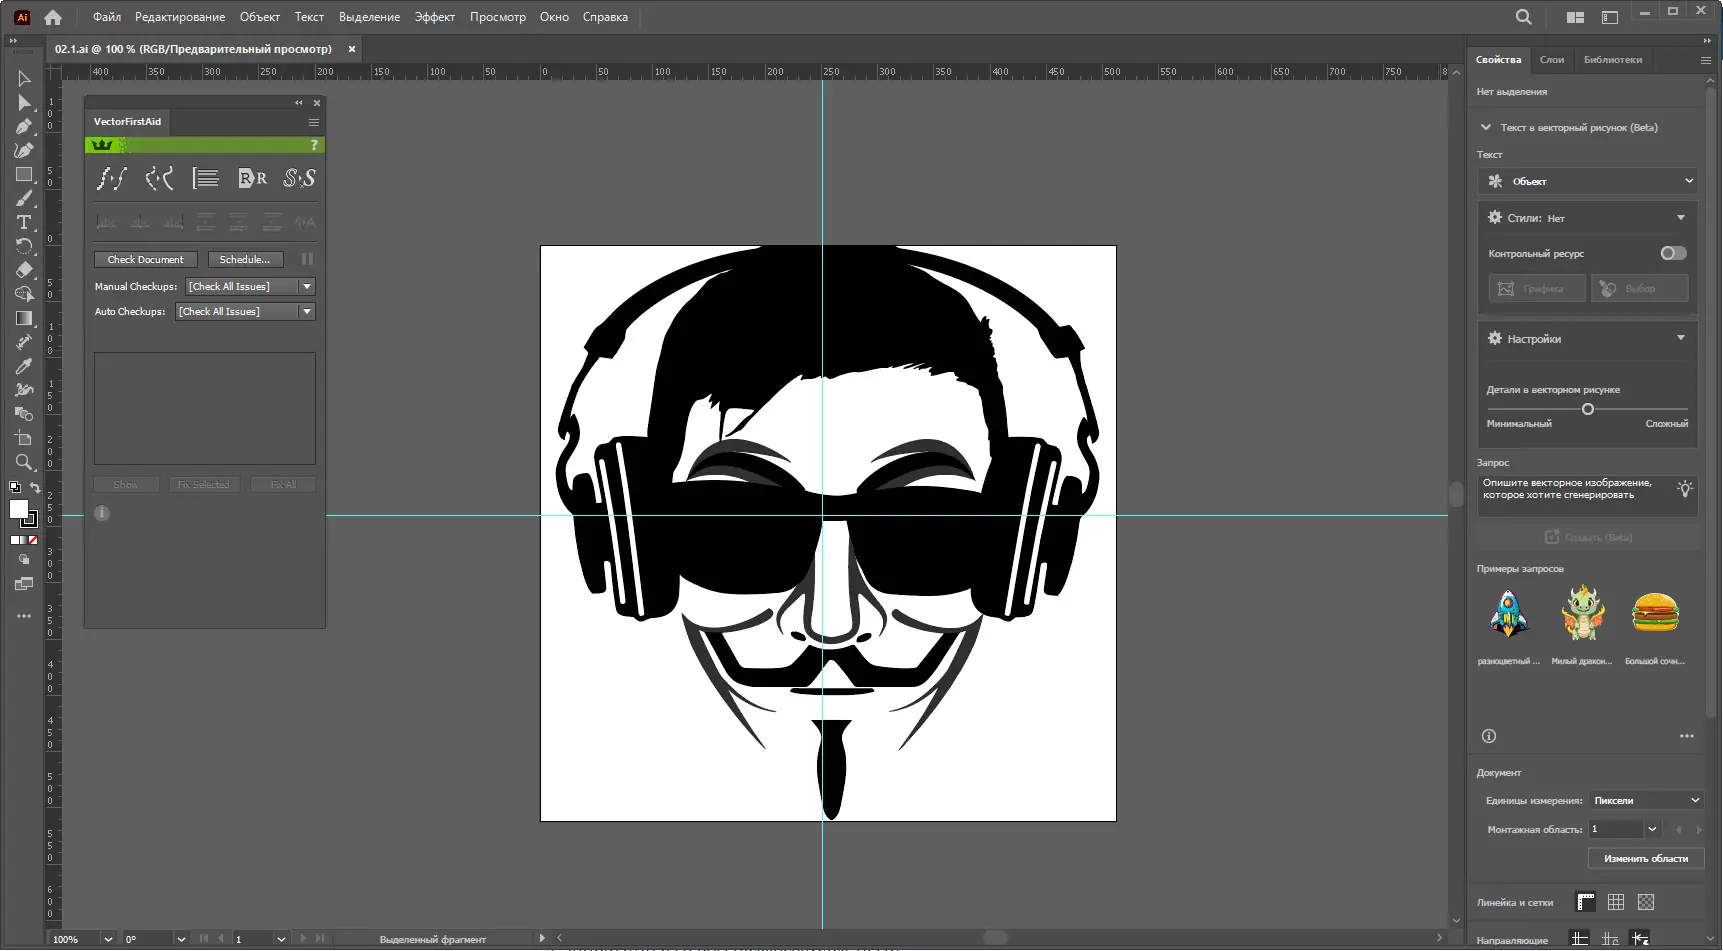Viewport: 1723px width, 951px height.
Task: Toggle the Контрольный ресурс switch
Action: click(1673, 253)
